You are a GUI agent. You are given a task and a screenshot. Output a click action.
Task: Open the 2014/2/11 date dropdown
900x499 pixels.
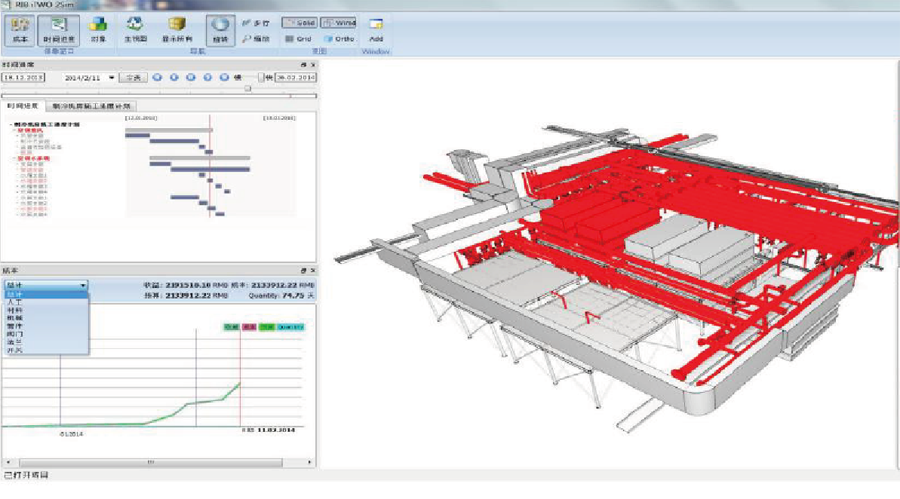pos(109,76)
